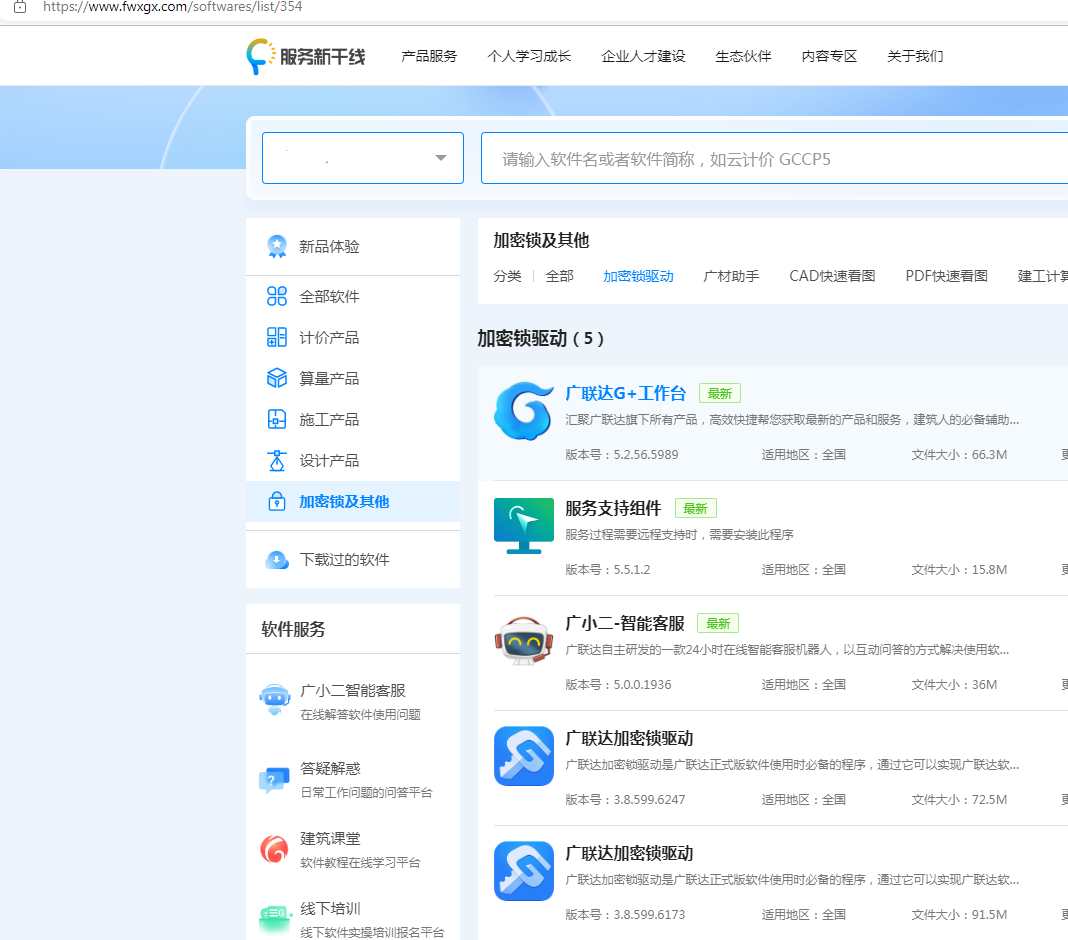The width and height of the screenshot is (1068, 940).
Task: Select the PDF快速看图 category filter
Action: click(946, 276)
